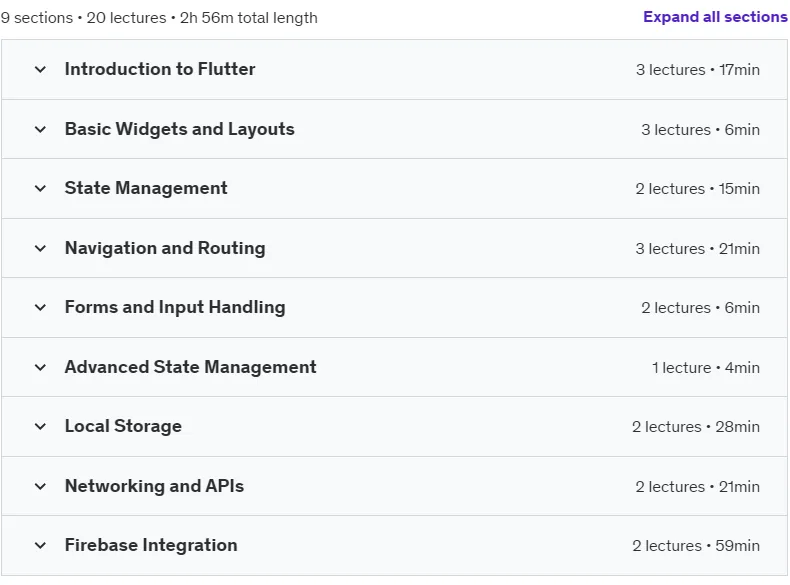Expand Forms and Input Handling chevron
This screenshot has width=790, height=585.
point(40,307)
